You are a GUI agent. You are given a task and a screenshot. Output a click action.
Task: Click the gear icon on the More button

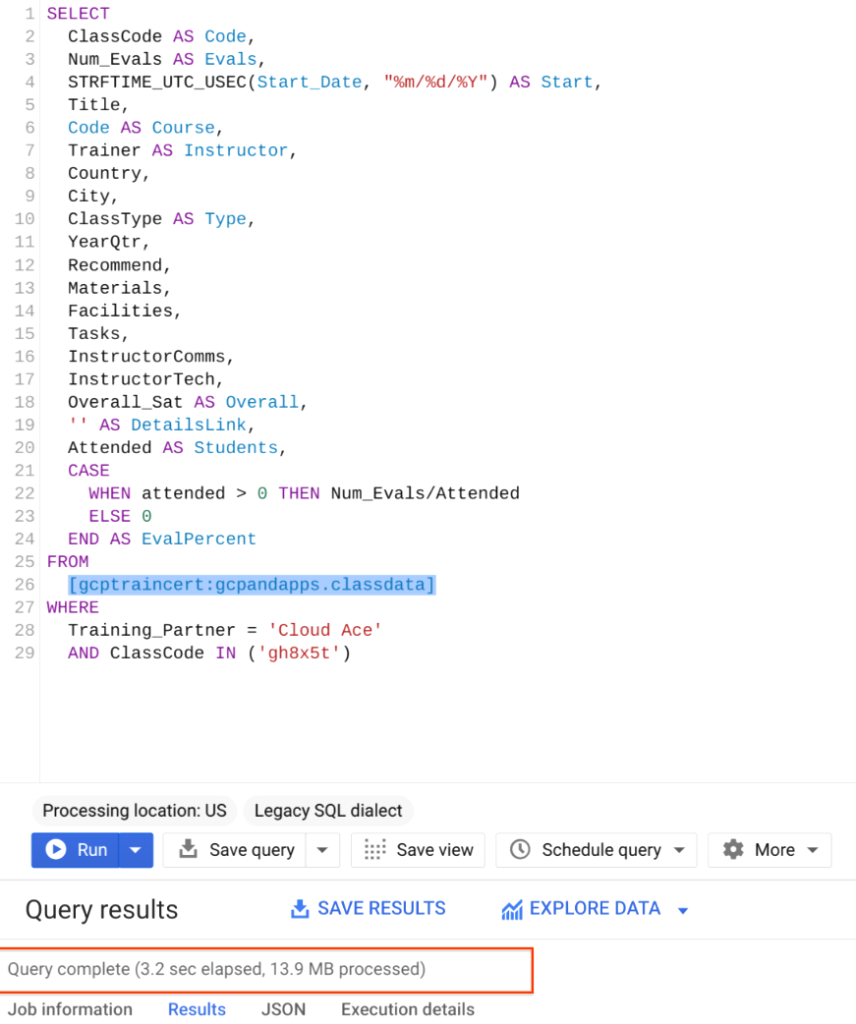733,850
